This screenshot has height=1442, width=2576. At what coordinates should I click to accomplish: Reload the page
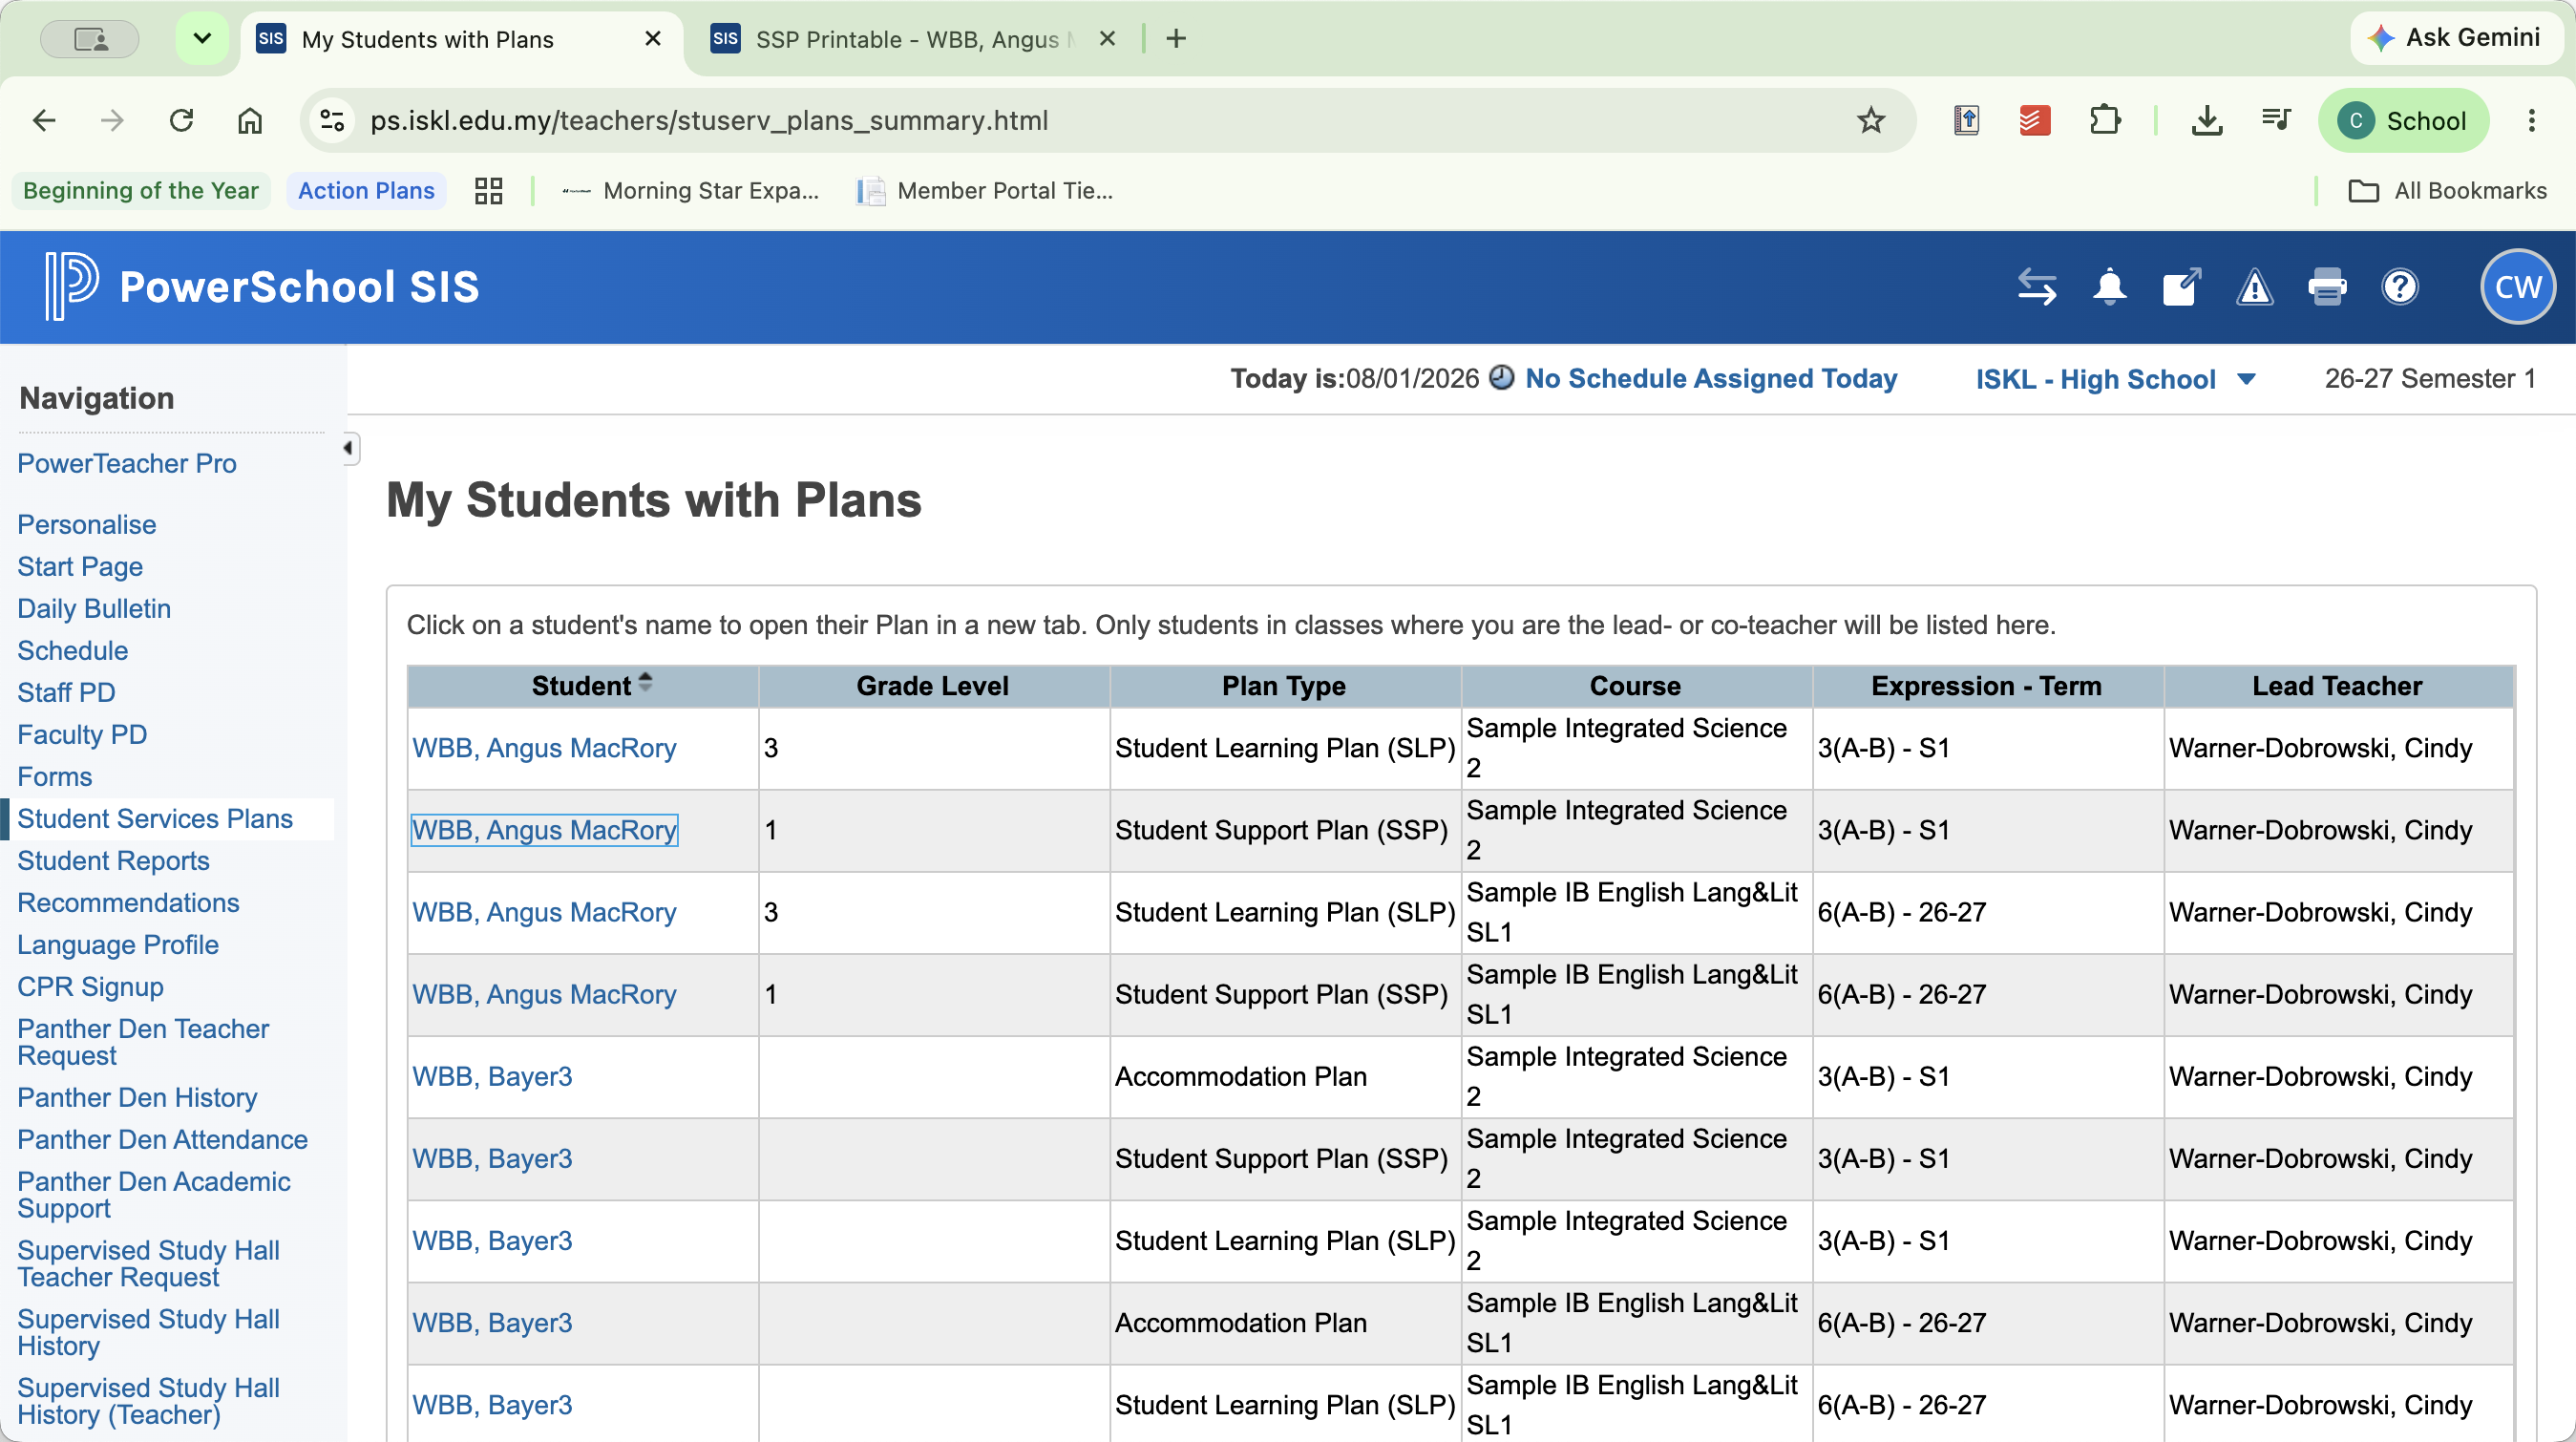click(181, 121)
